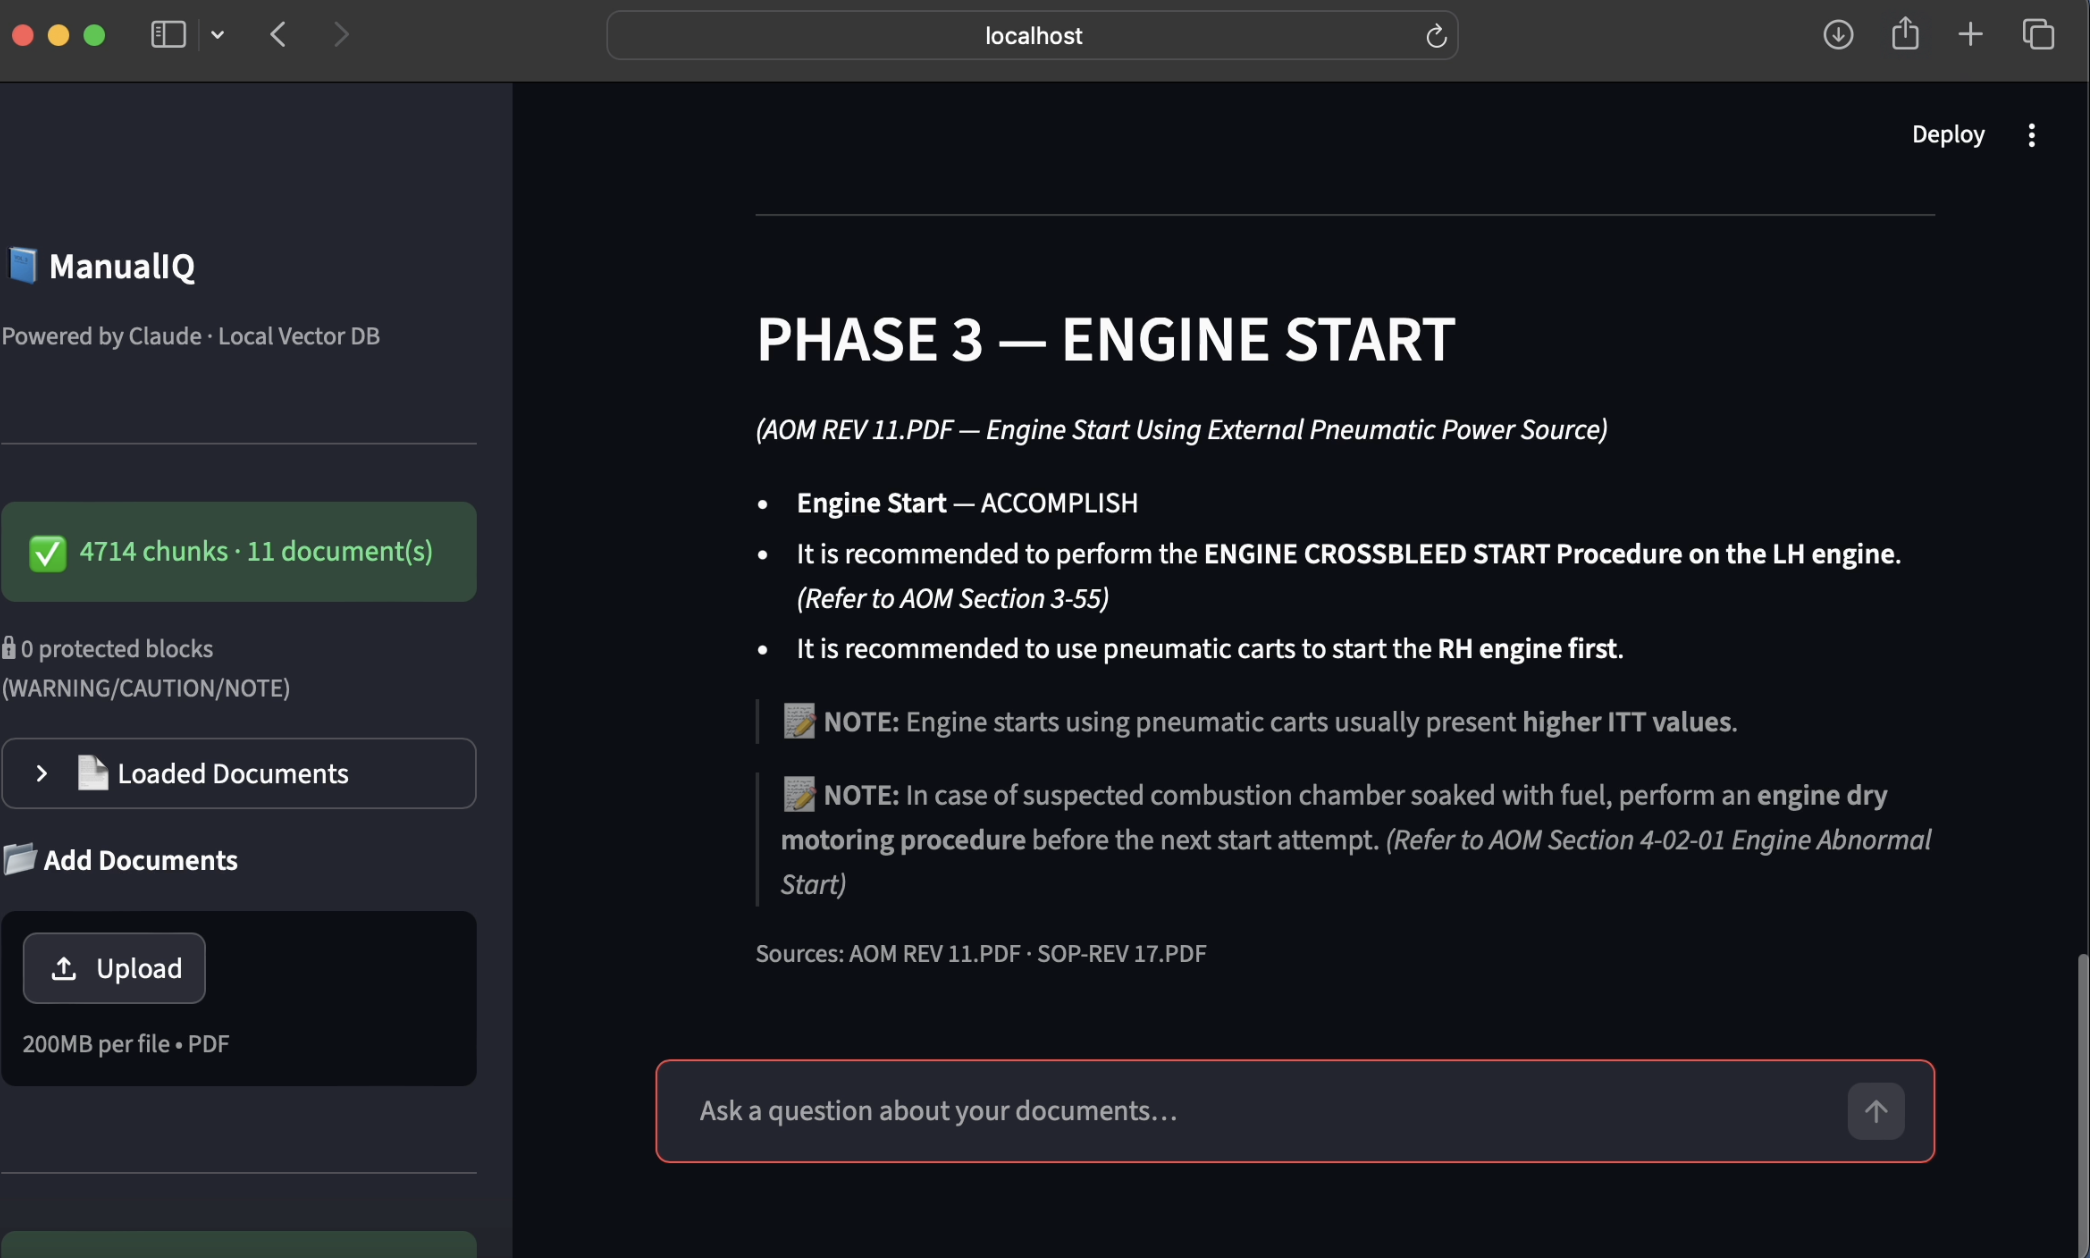The height and width of the screenshot is (1258, 2090).
Task: Open the three-dot app menu
Action: tap(2031, 135)
